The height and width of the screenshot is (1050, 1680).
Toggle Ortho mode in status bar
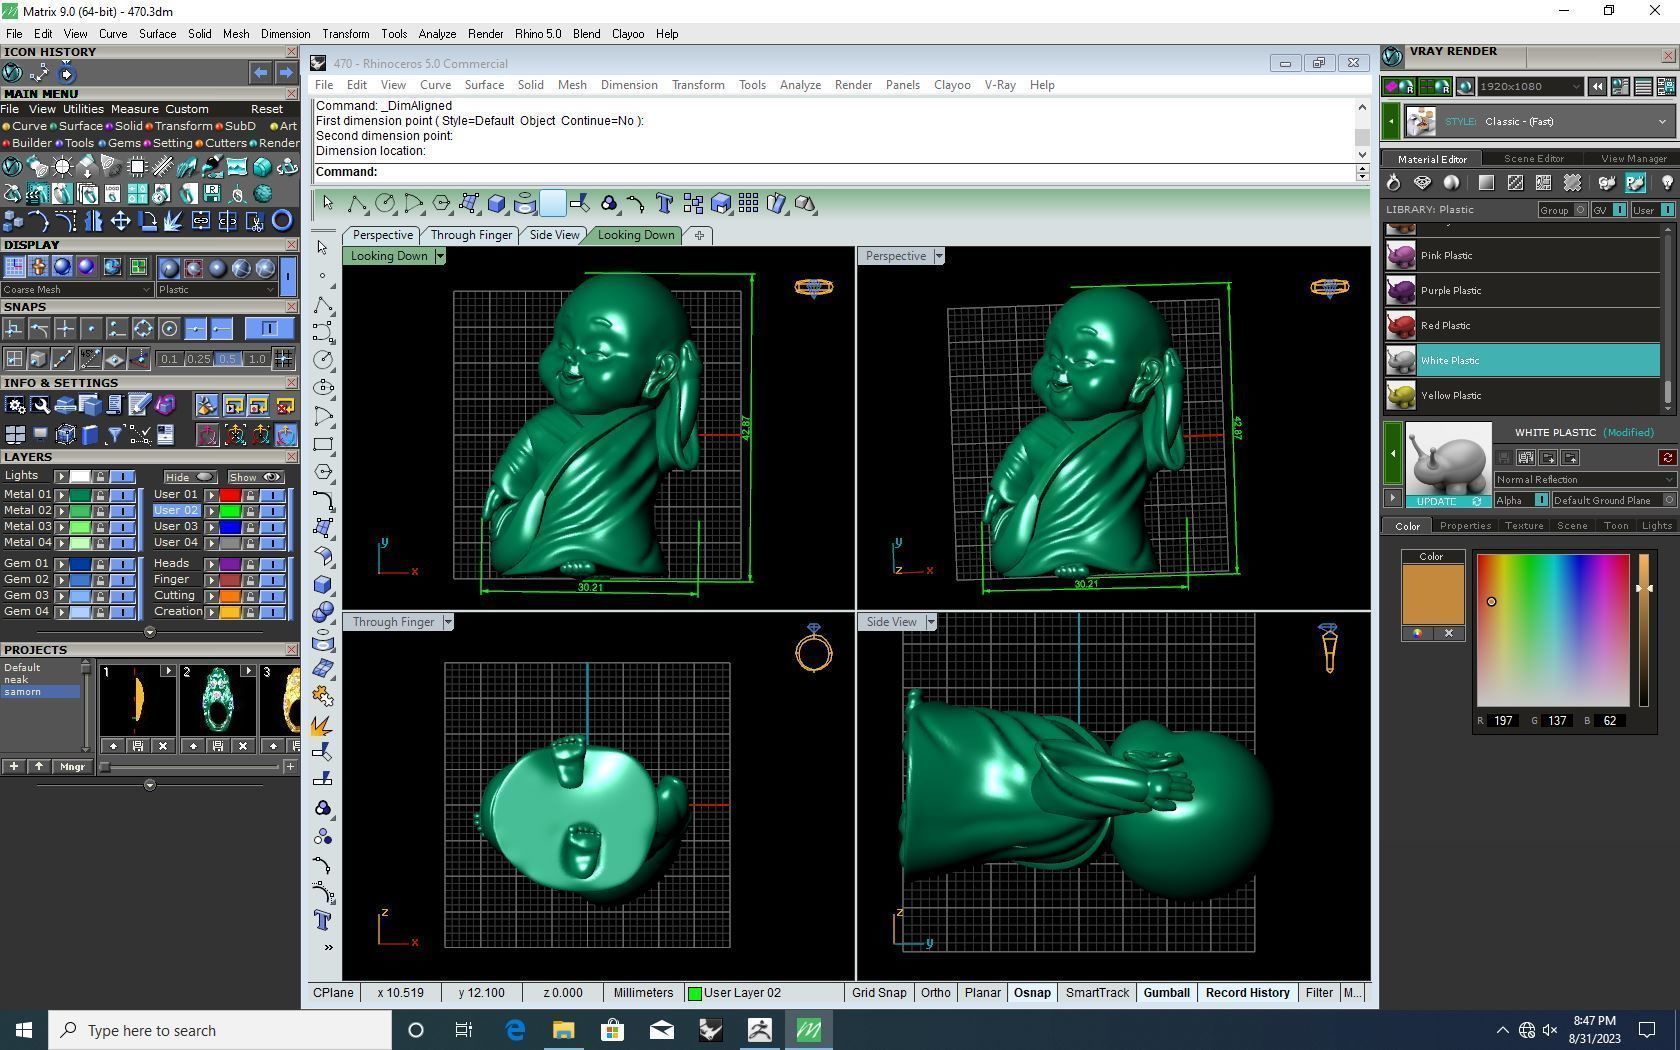(936, 993)
